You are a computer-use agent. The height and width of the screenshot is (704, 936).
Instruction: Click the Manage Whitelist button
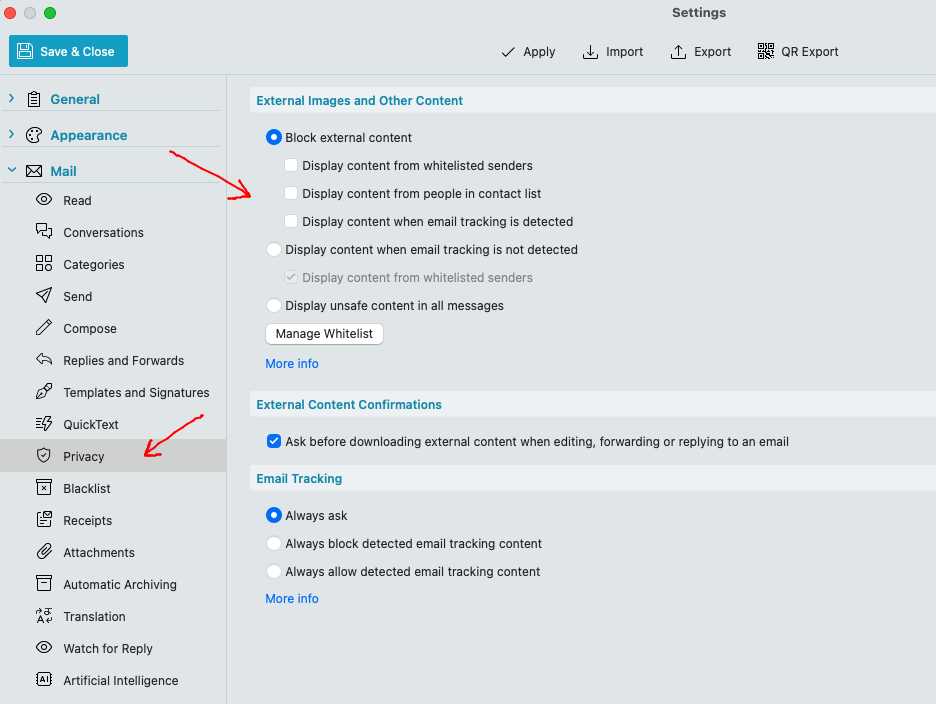pyautogui.click(x=324, y=333)
